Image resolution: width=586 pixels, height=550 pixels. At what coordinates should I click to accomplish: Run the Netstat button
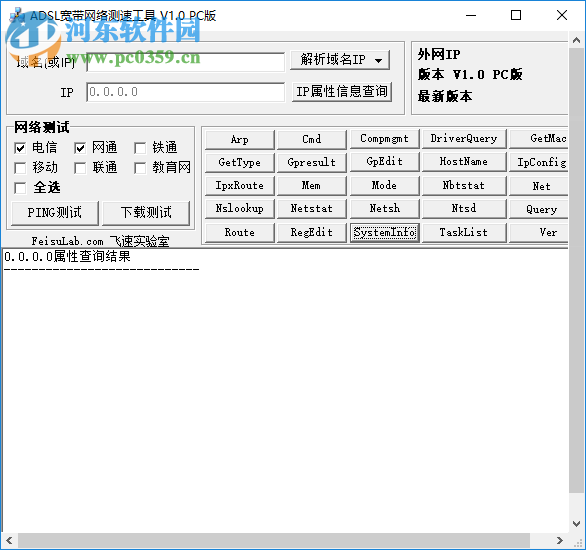tap(312, 209)
